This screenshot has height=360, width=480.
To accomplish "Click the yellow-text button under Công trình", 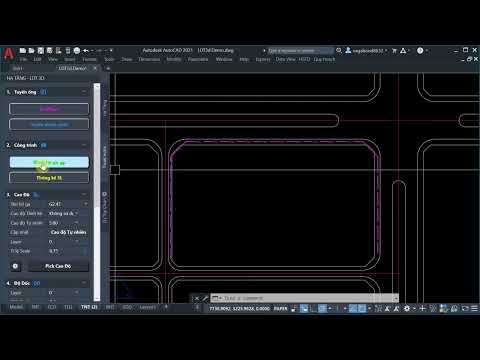I will (x=49, y=178).
